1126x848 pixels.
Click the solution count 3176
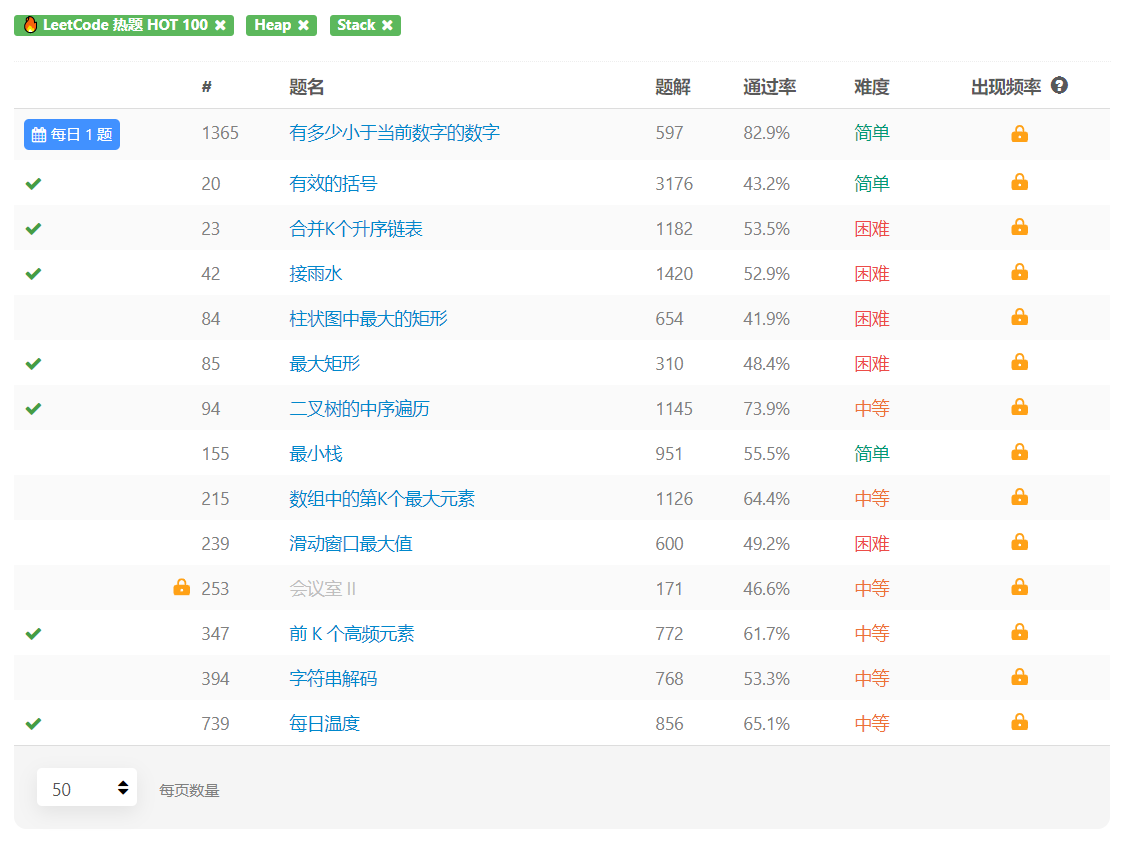tap(674, 184)
